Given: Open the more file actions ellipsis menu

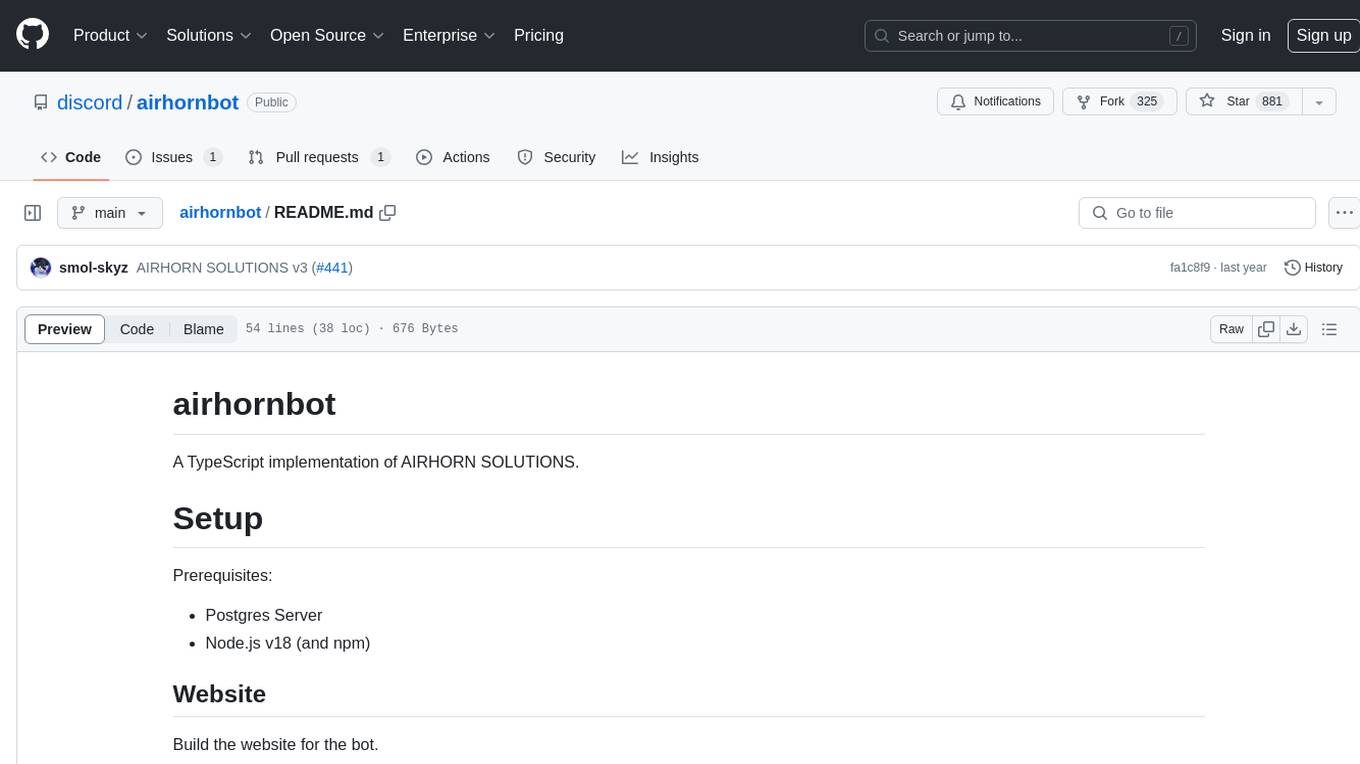Looking at the screenshot, I should pos(1344,213).
